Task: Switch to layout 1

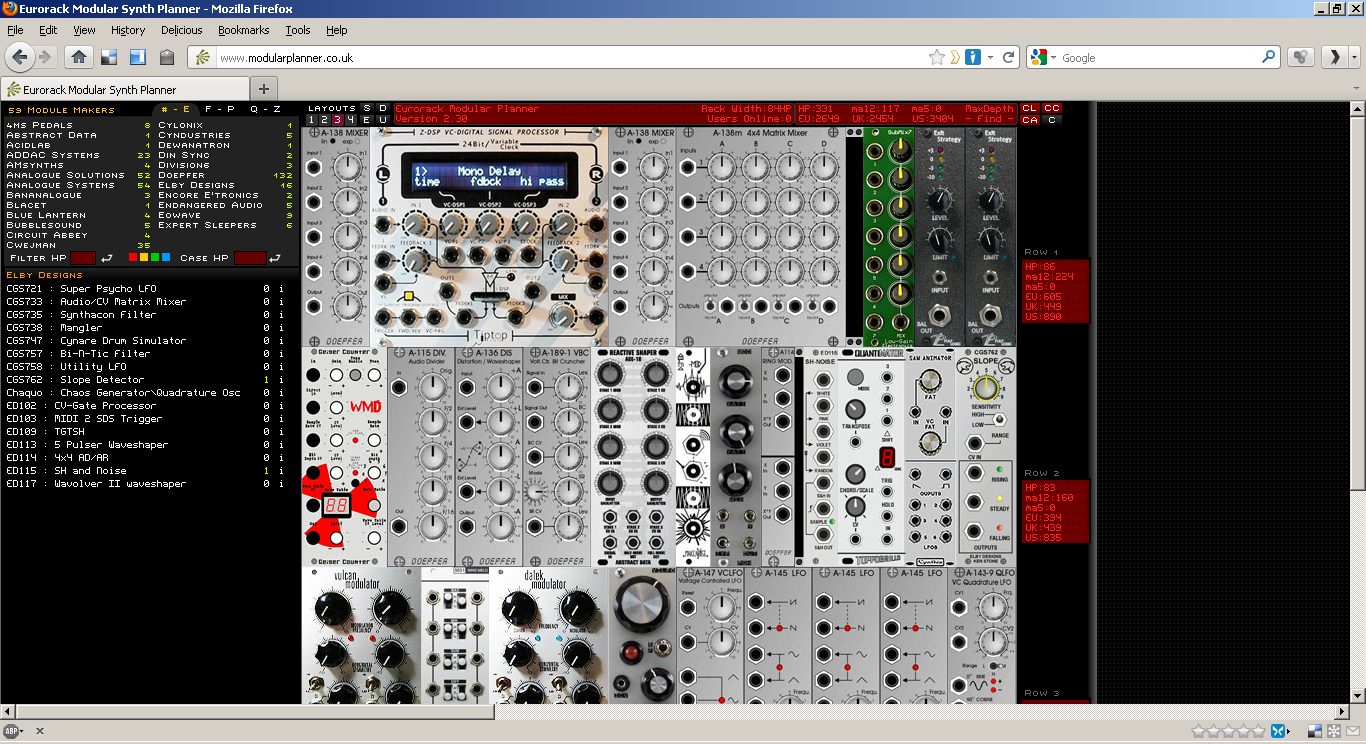Action: (312, 120)
